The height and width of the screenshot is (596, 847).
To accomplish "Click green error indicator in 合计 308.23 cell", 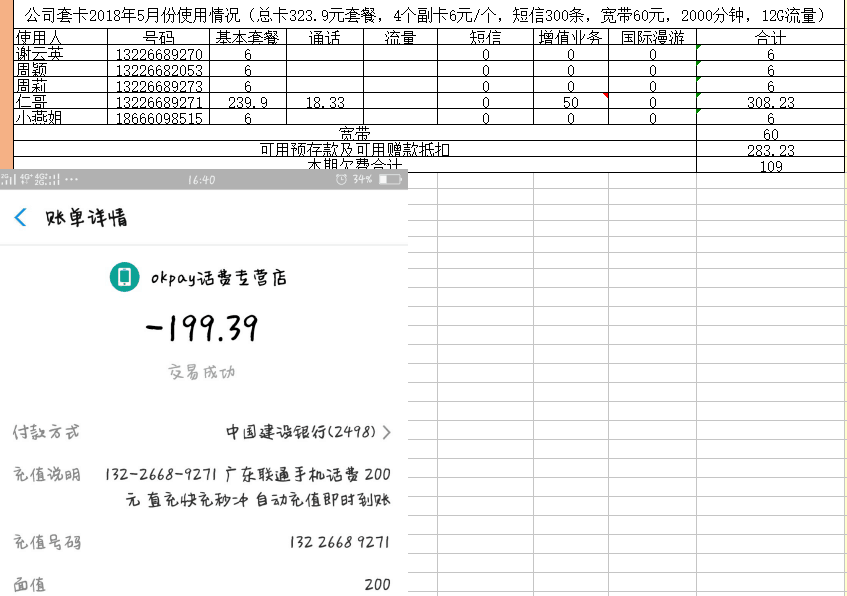I will (699, 96).
